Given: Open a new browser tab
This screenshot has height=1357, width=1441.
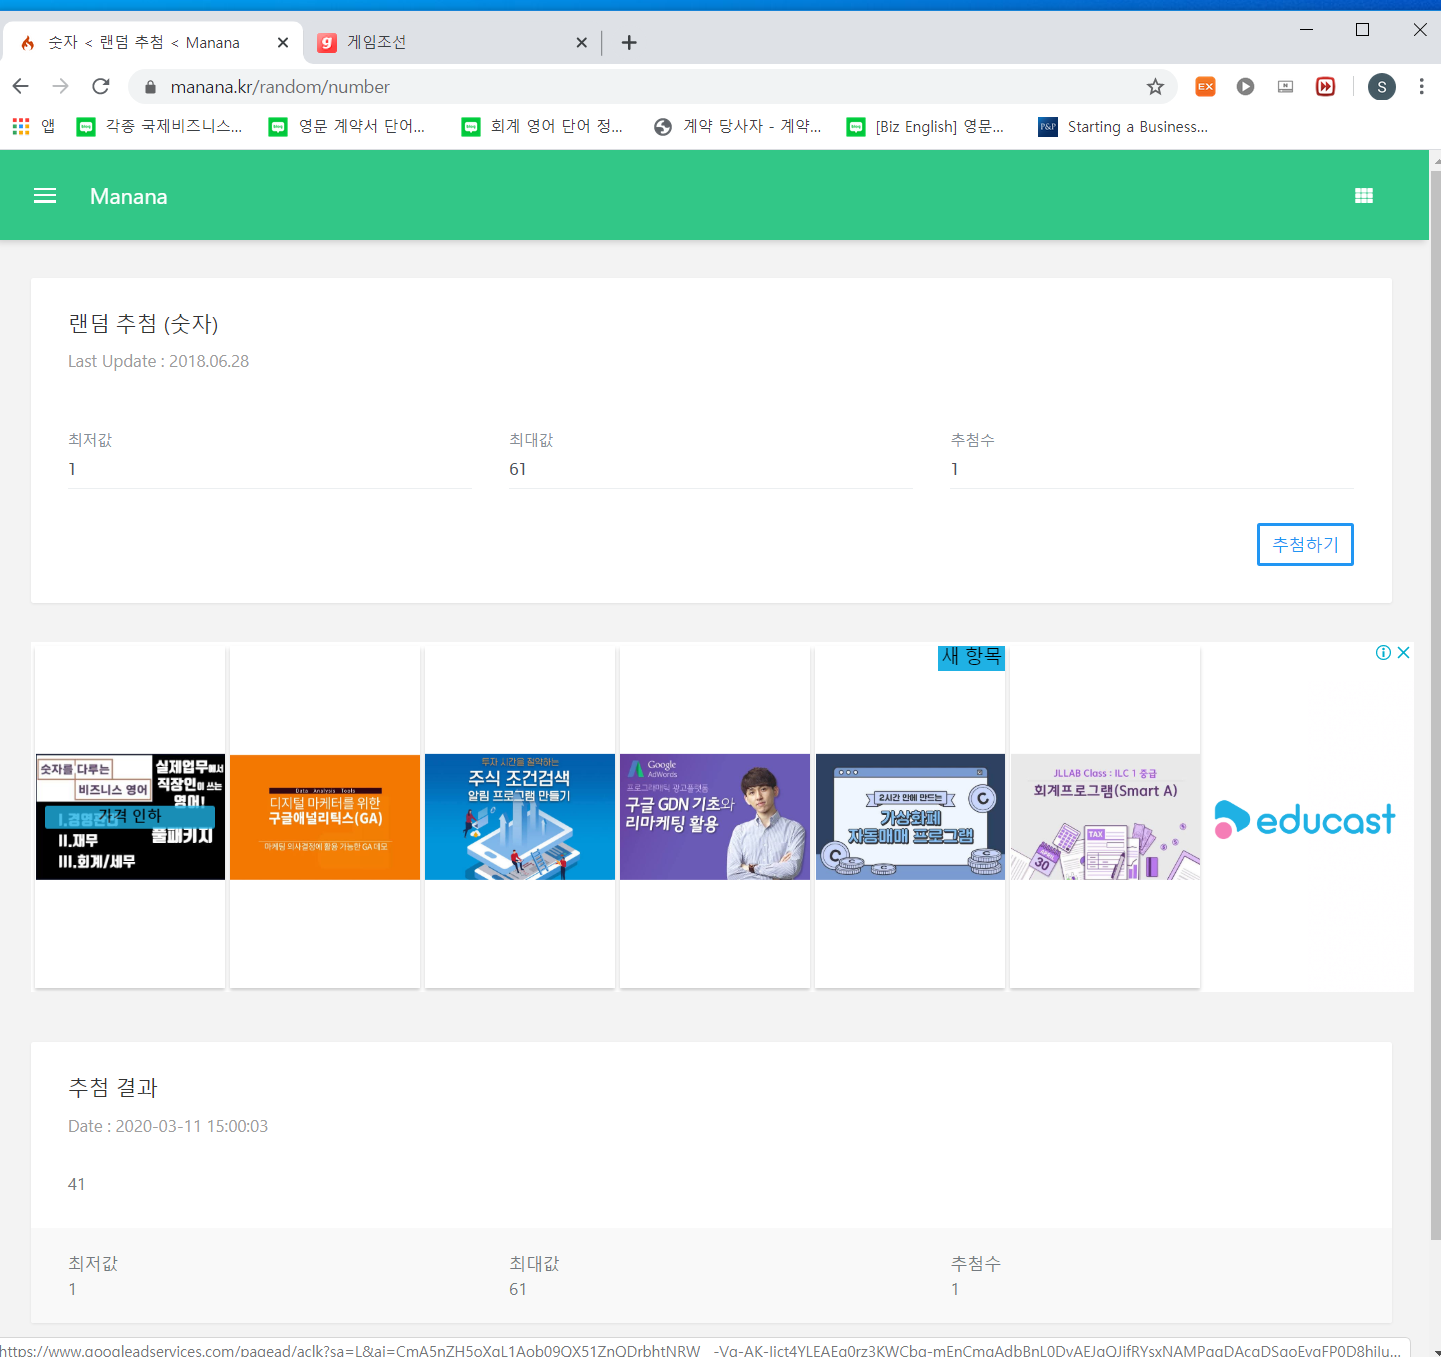Looking at the screenshot, I should coord(629,42).
